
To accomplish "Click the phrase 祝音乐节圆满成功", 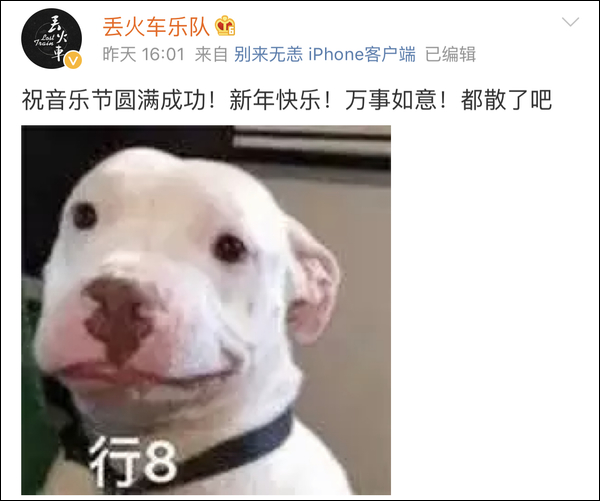I will [114, 100].
